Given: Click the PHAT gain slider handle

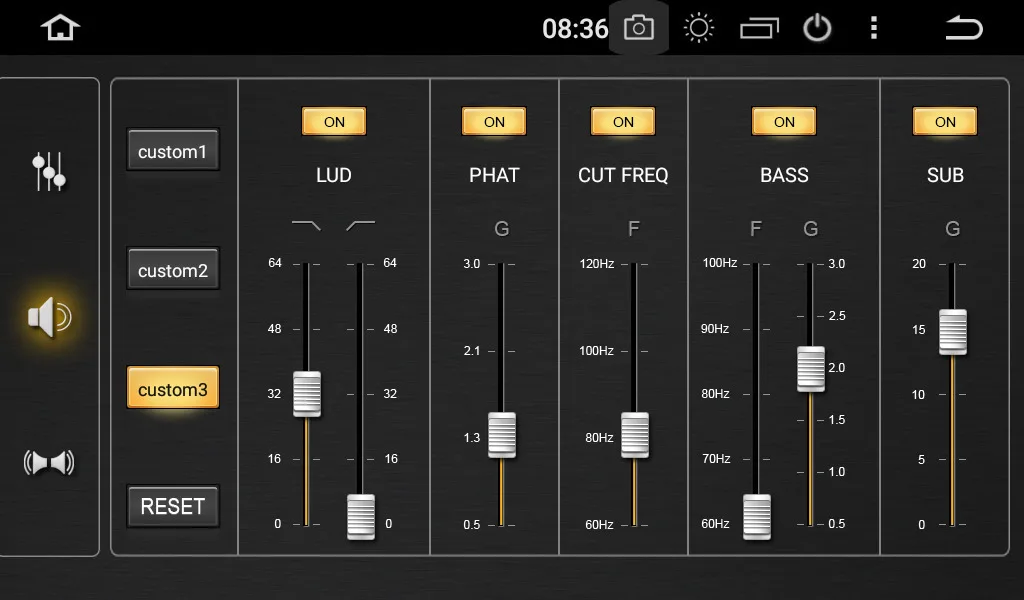Looking at the screenshot, I should pos(502,435).
